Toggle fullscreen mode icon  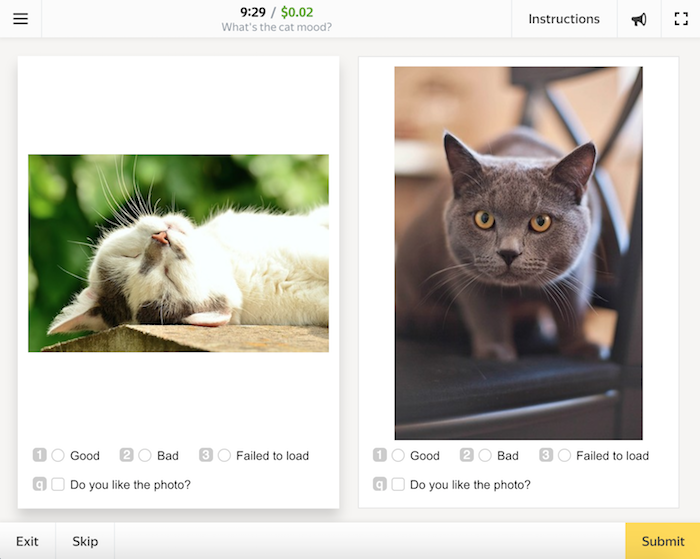(681, 19)
